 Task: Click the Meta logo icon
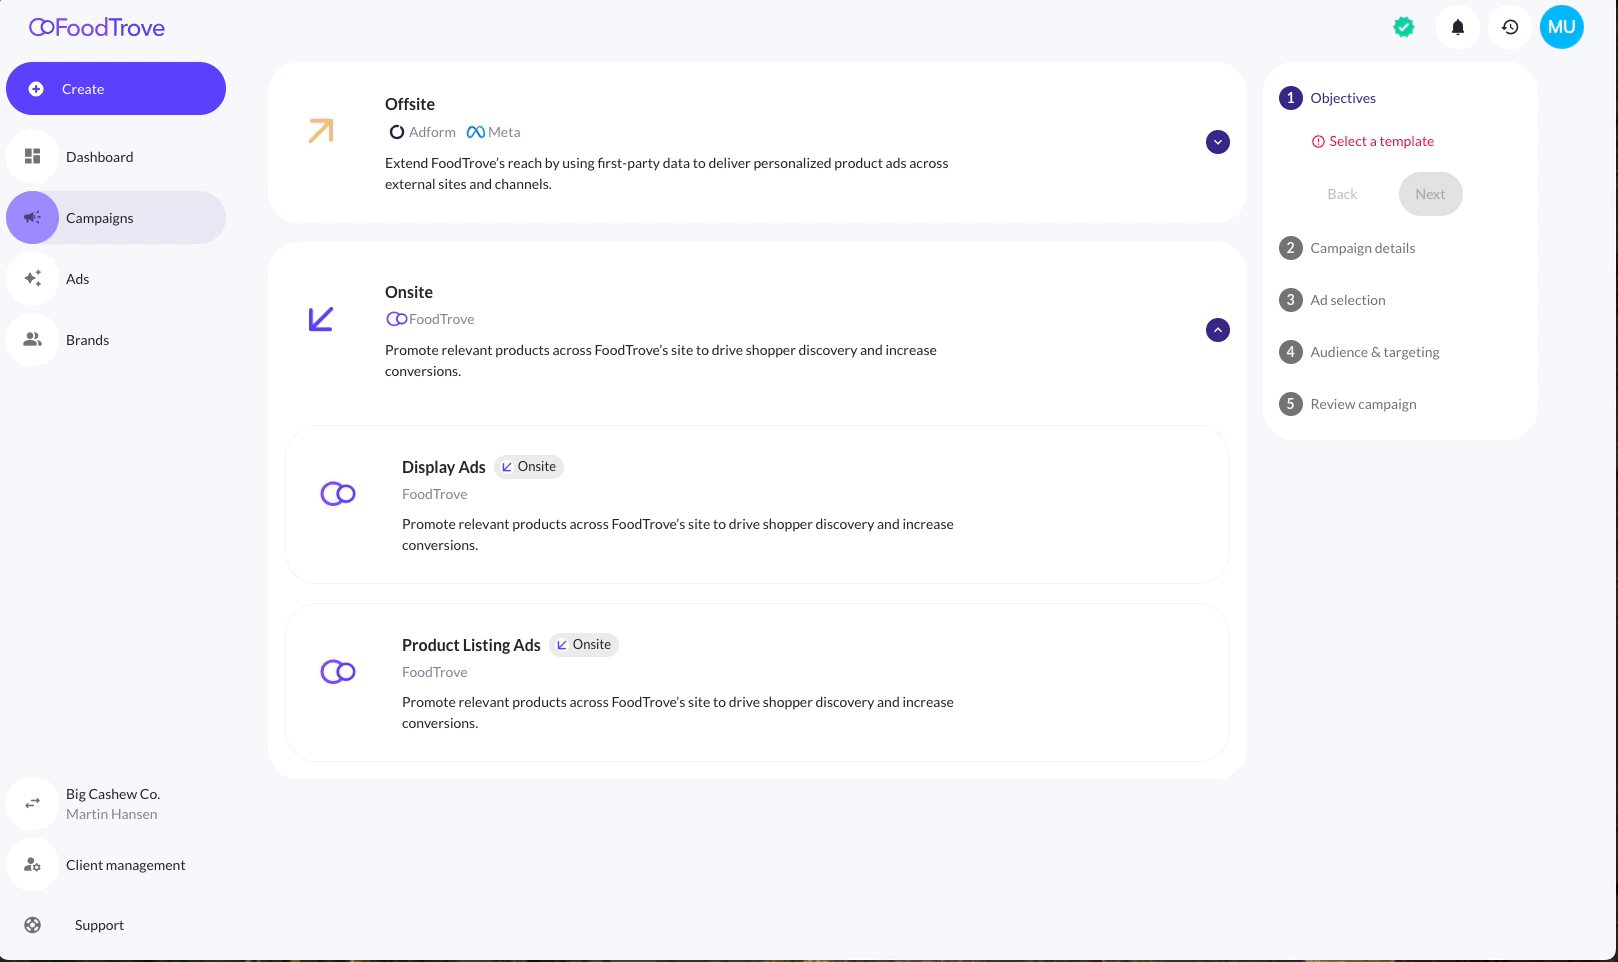point(476,132)
